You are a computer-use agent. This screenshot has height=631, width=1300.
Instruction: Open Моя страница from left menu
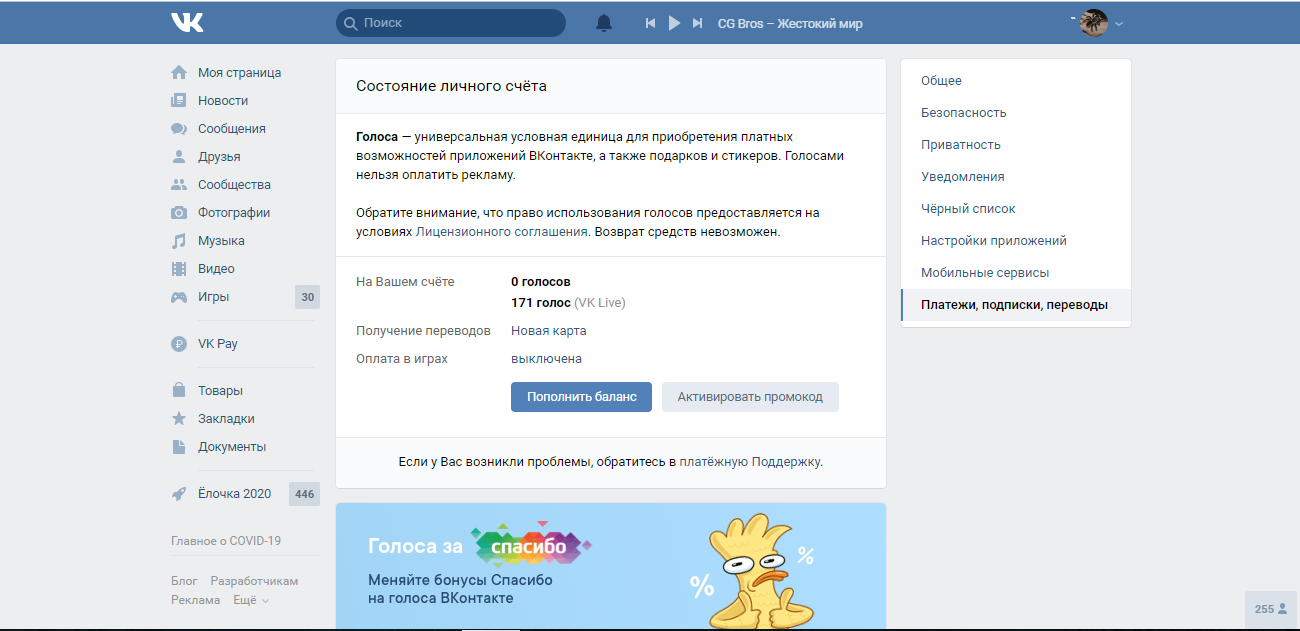tap(239, 72)
